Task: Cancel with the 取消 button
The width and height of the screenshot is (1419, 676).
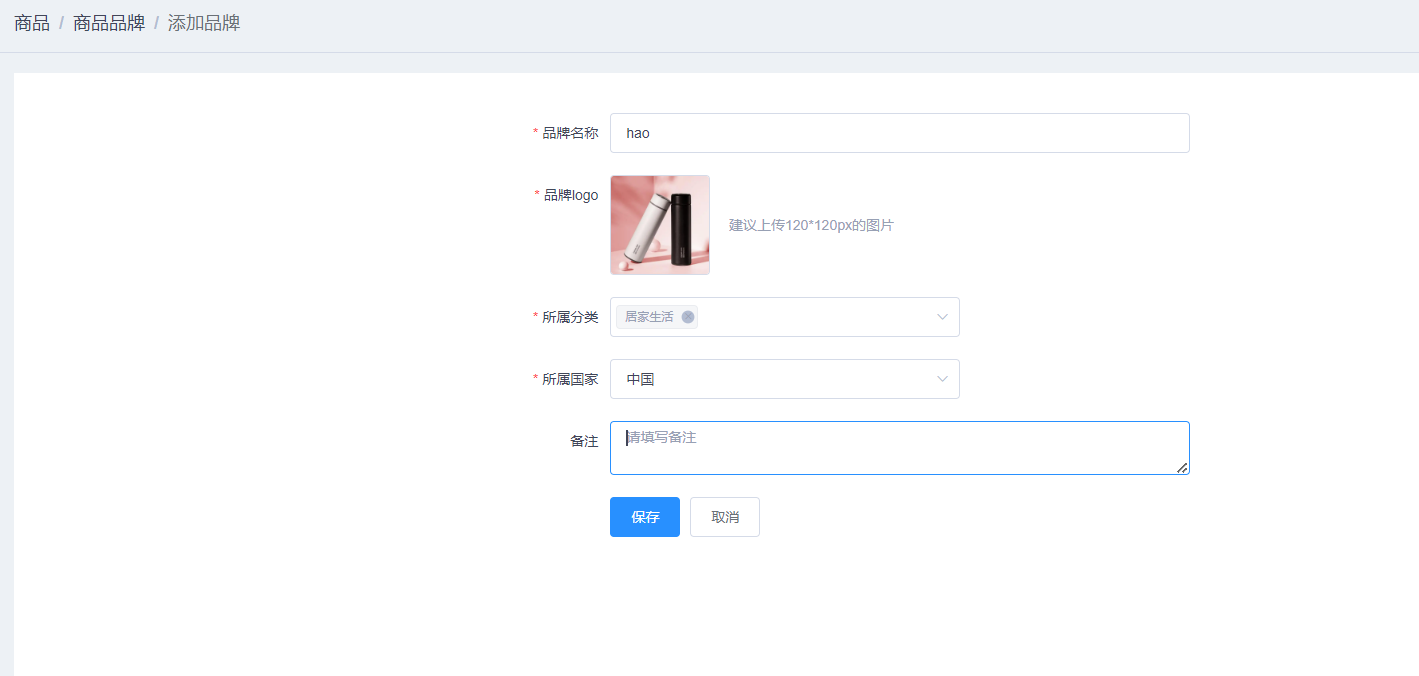Action: point(725,517)
